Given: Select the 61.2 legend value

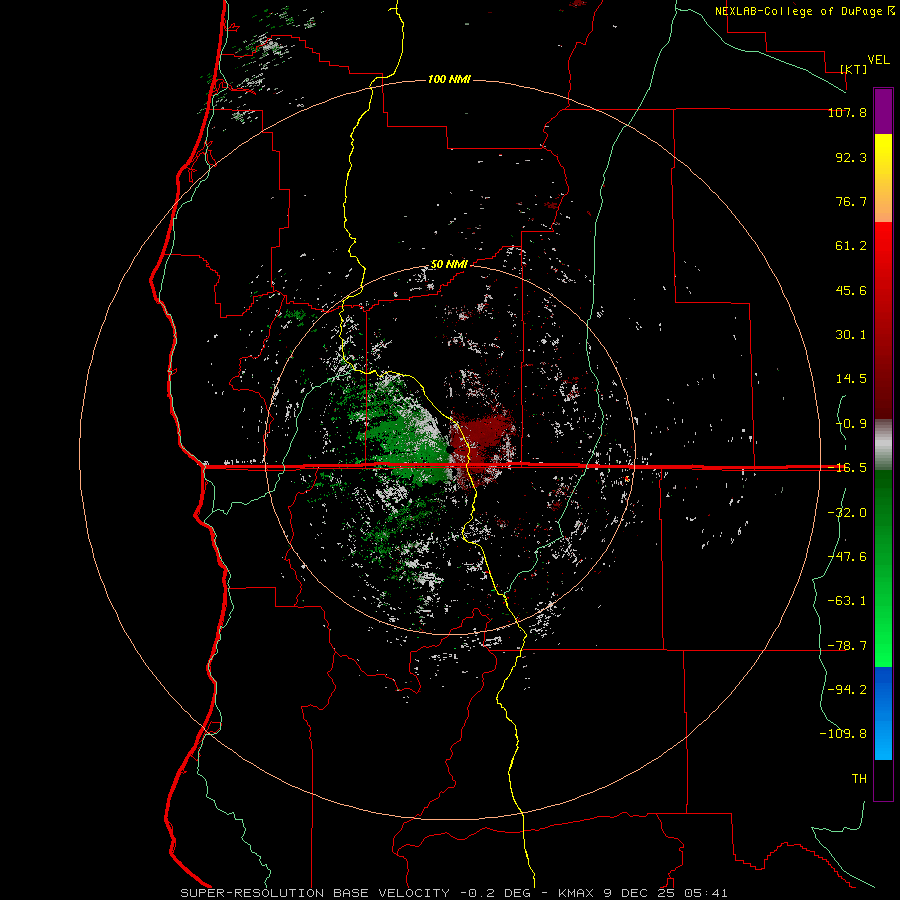Looking at the screenshot, I should 851,246.
